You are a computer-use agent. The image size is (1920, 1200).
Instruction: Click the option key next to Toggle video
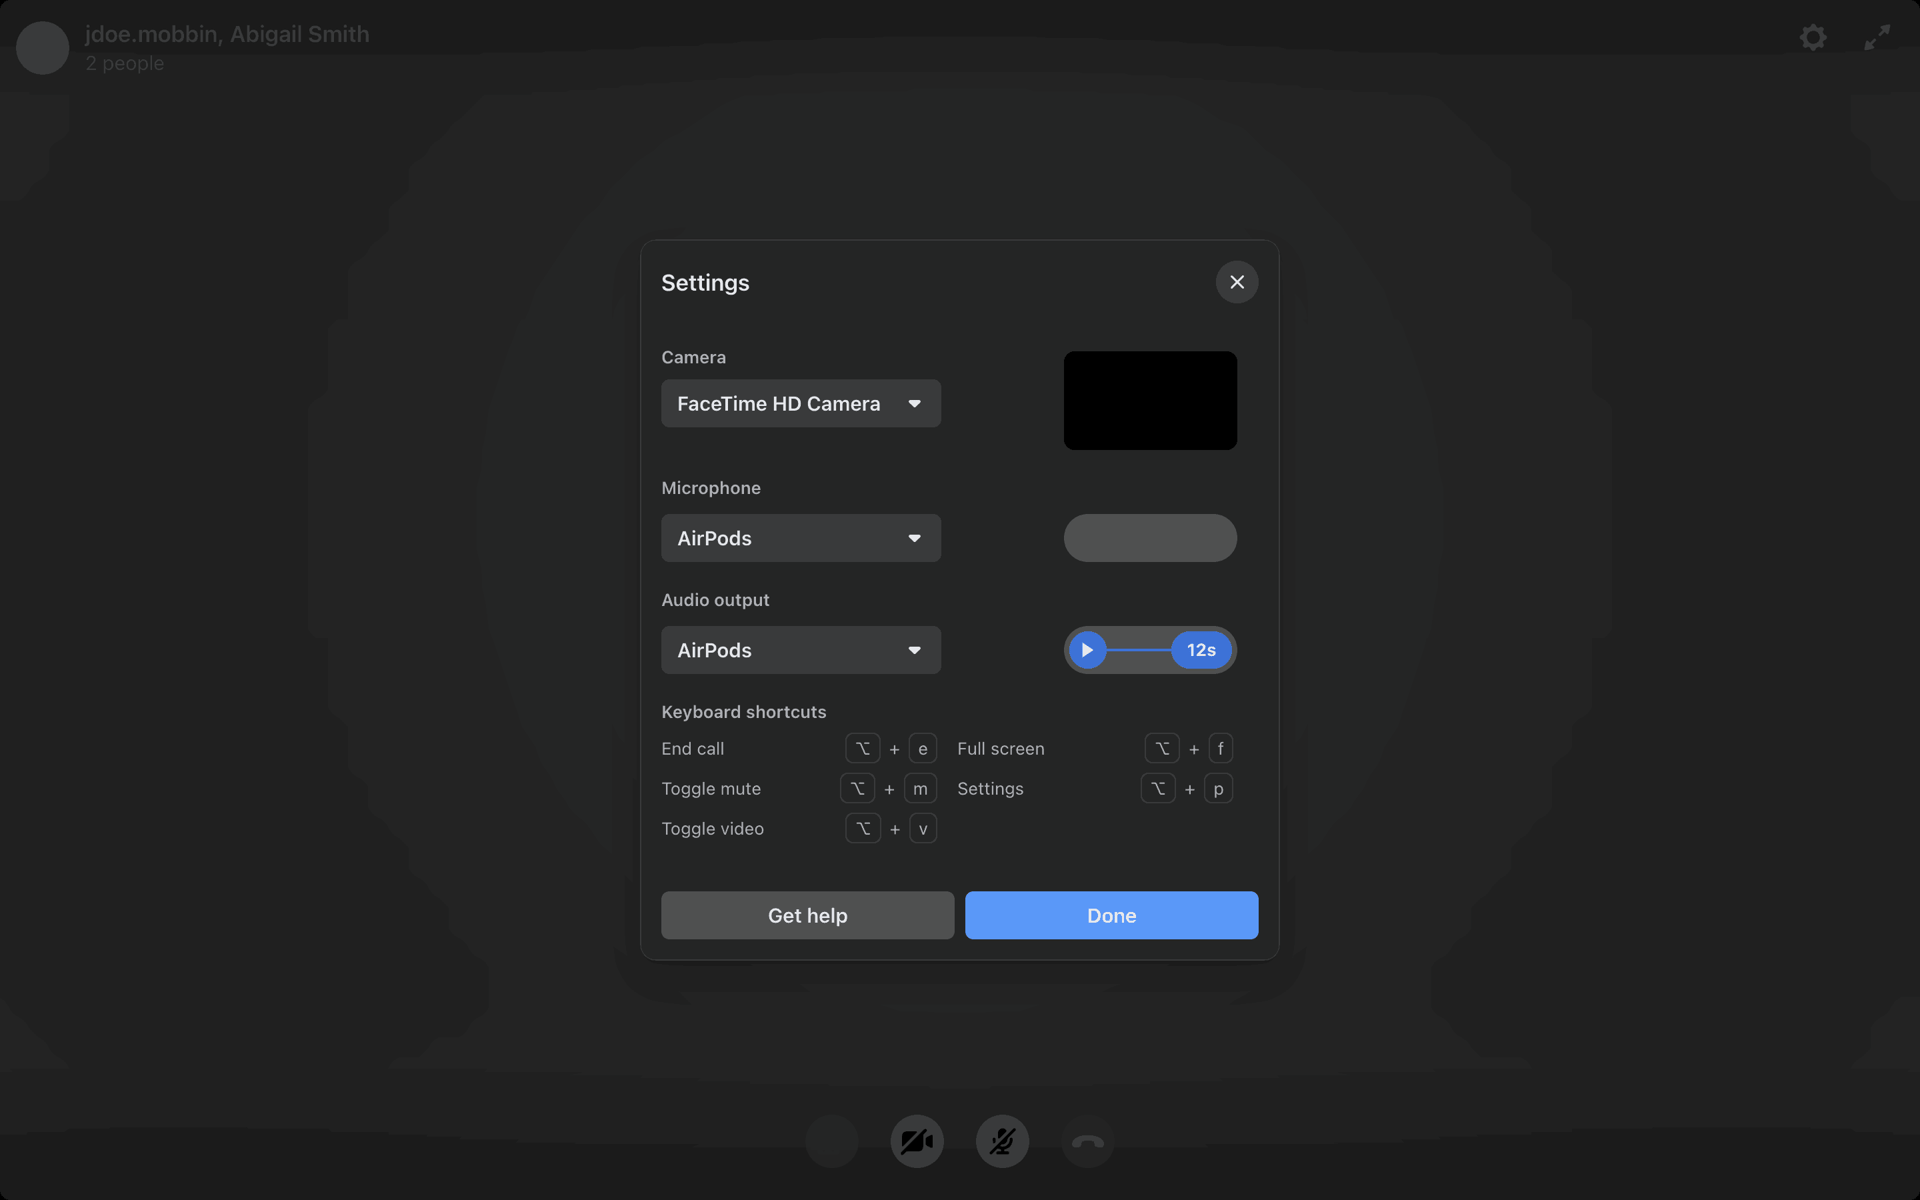(x=863, y=828)
